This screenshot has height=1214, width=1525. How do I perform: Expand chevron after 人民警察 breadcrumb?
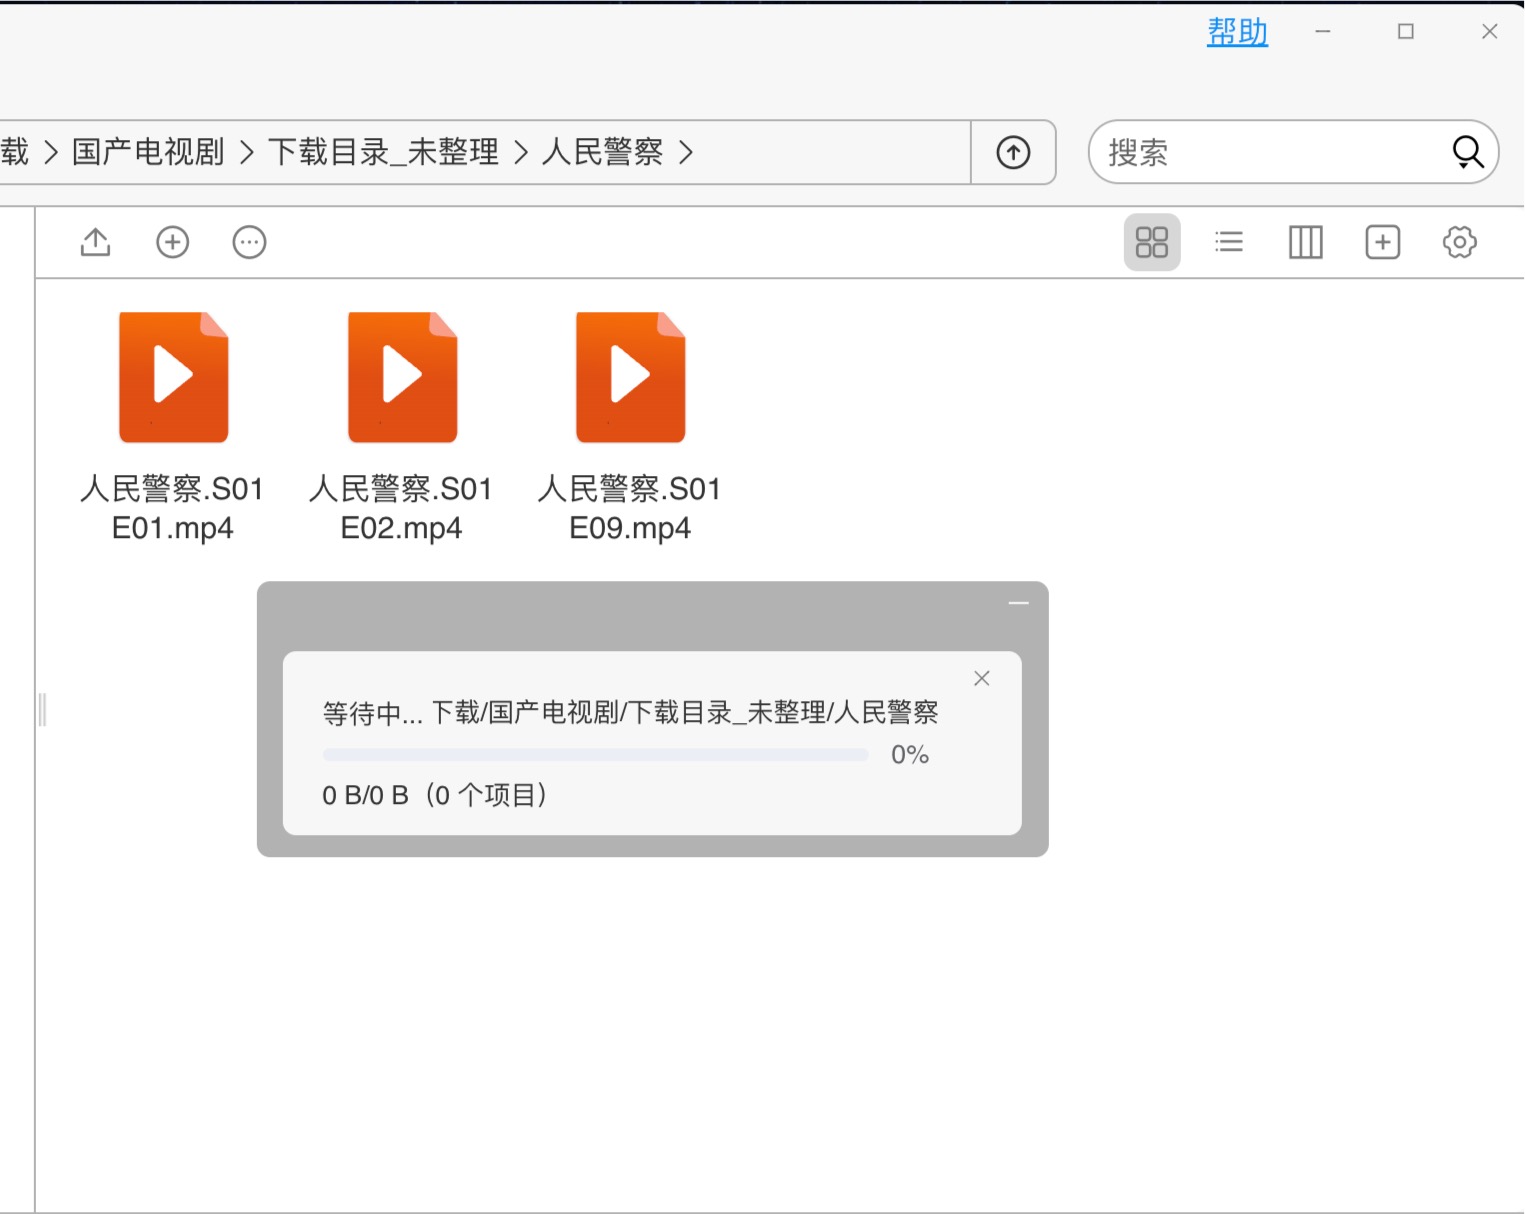point(686,152)
